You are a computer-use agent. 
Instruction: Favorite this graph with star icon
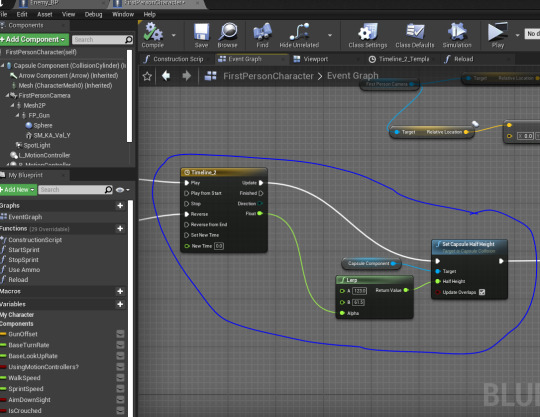[147, 76]
